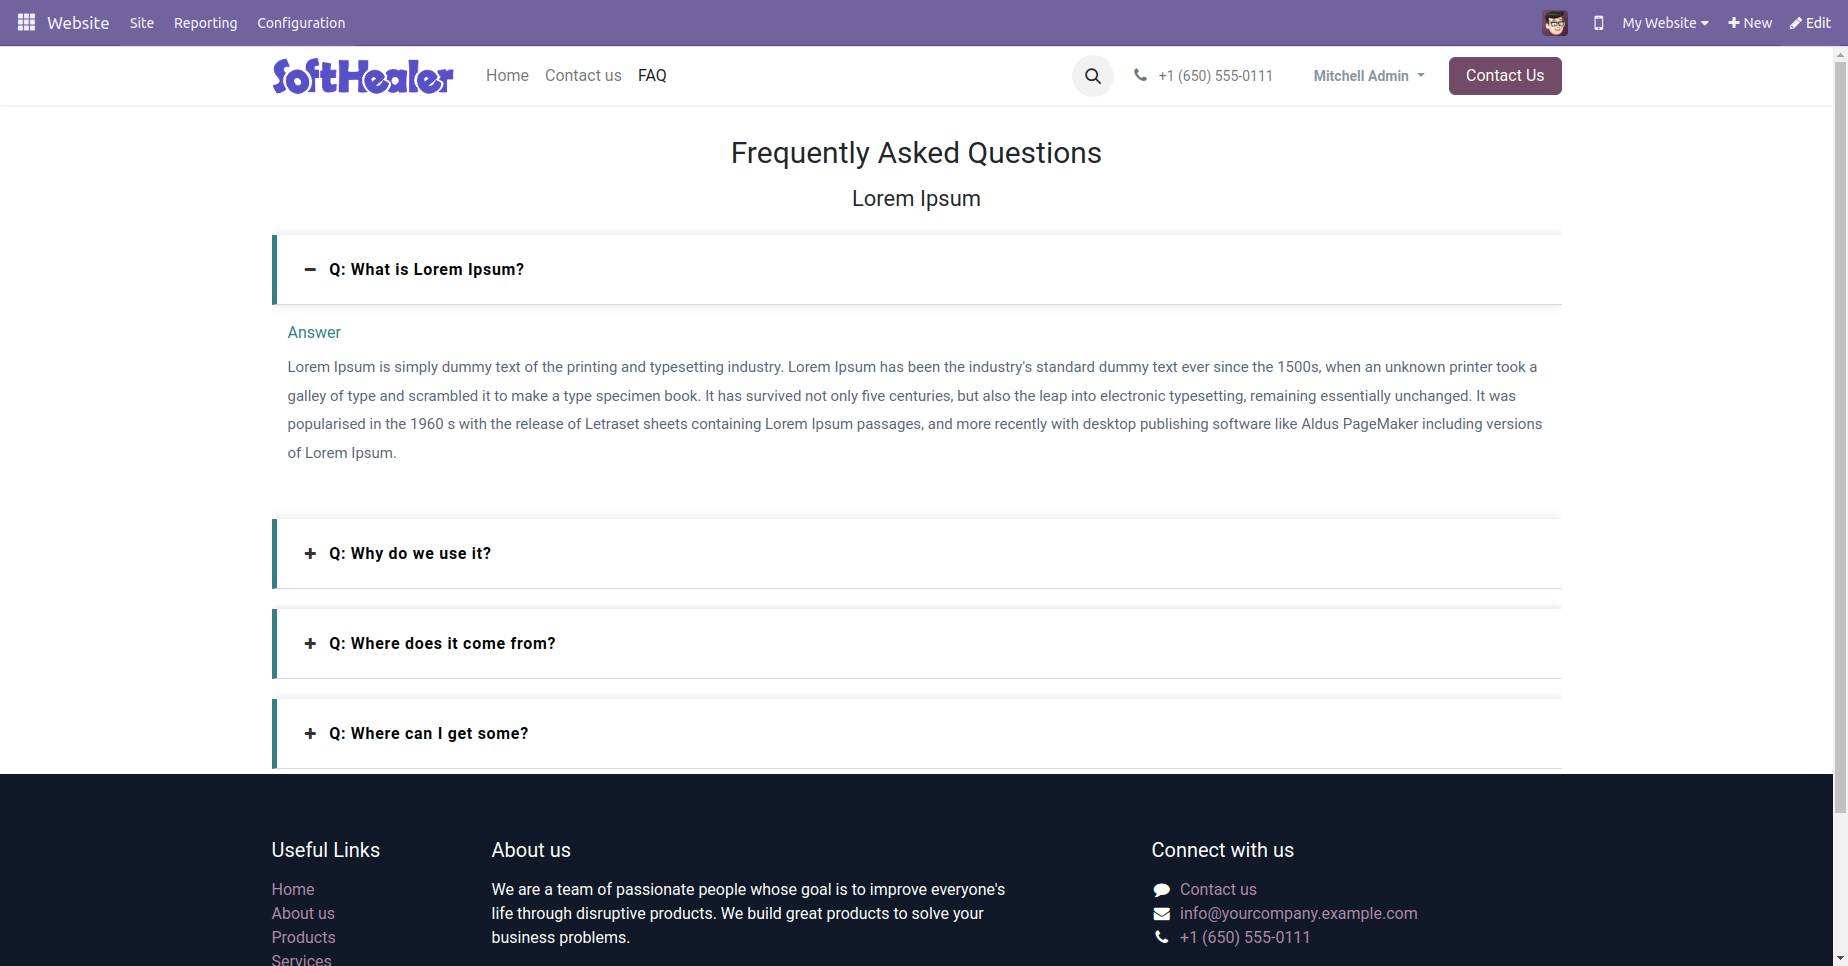Click the 'About us' footer heading
The height and width of the screenshot is (966, 1848).
click(531, 851)
